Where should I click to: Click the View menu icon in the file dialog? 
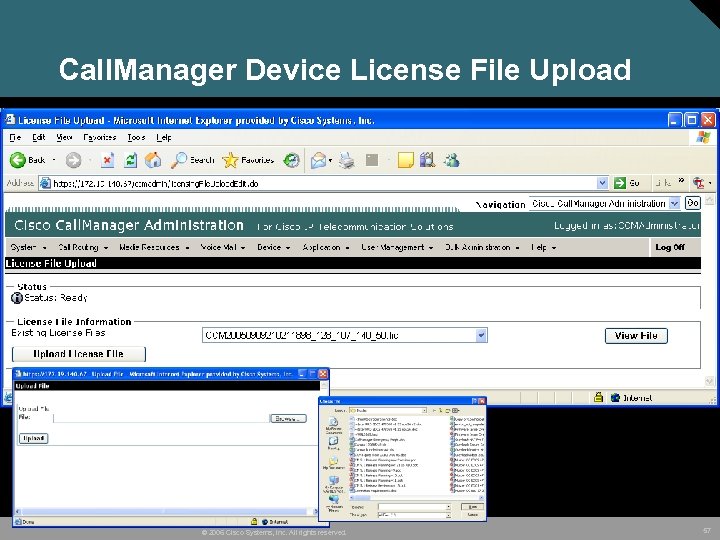coord(456,411)
